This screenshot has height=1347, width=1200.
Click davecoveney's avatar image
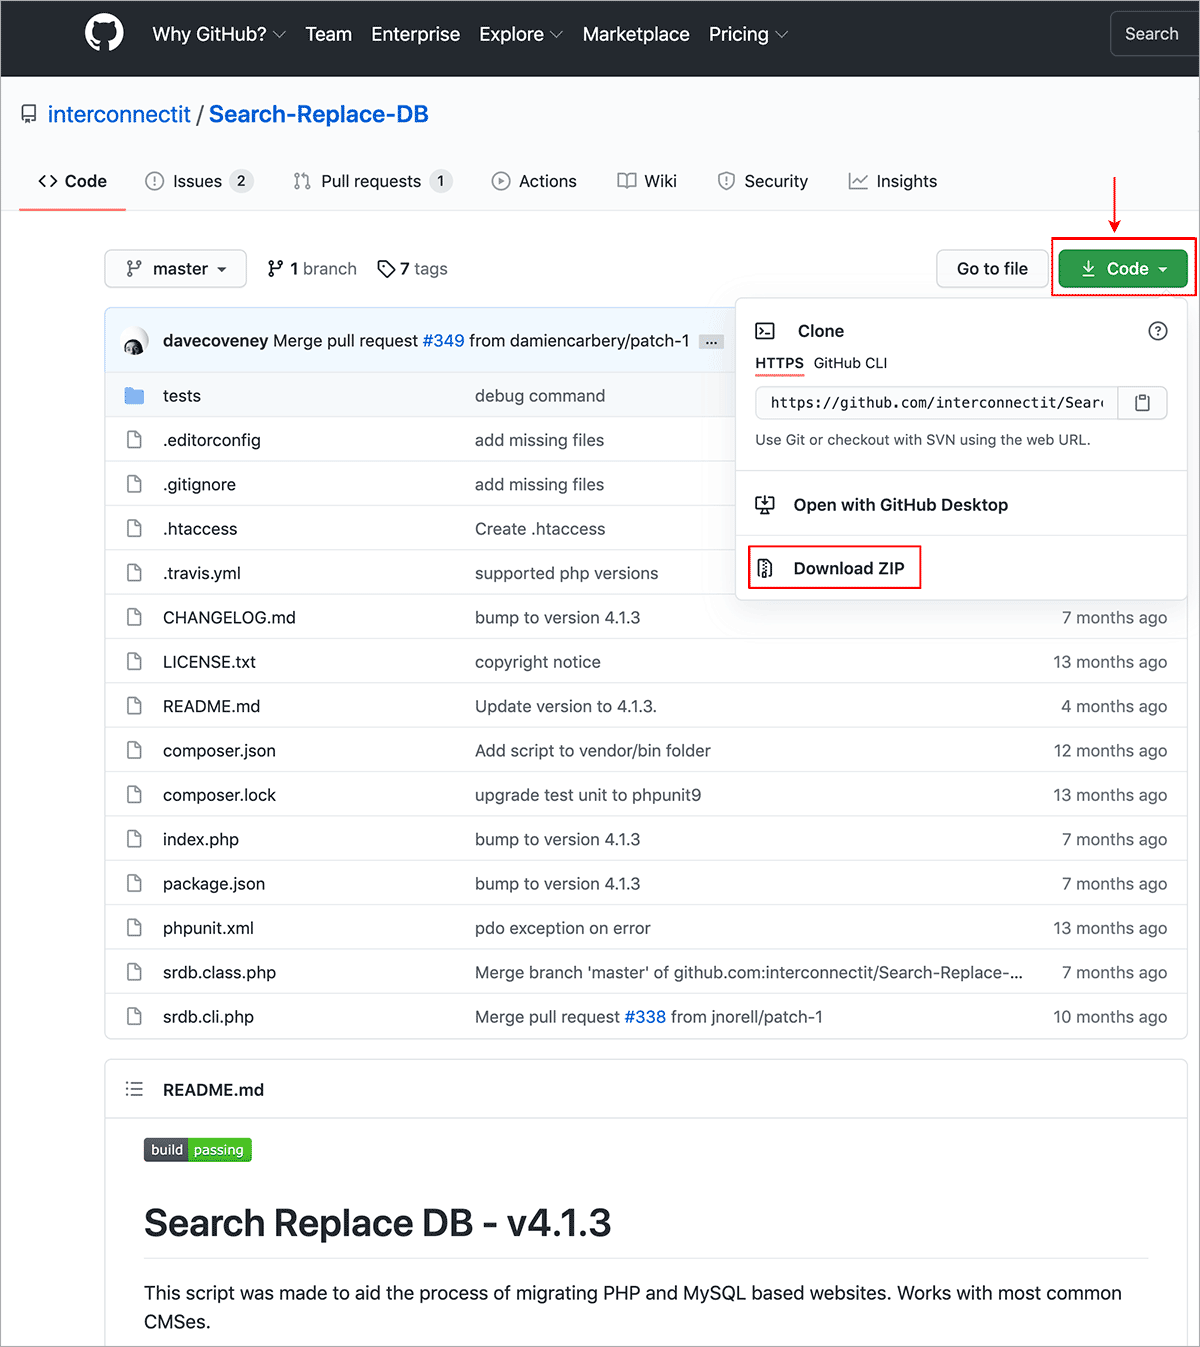click(x=134, y=342)
